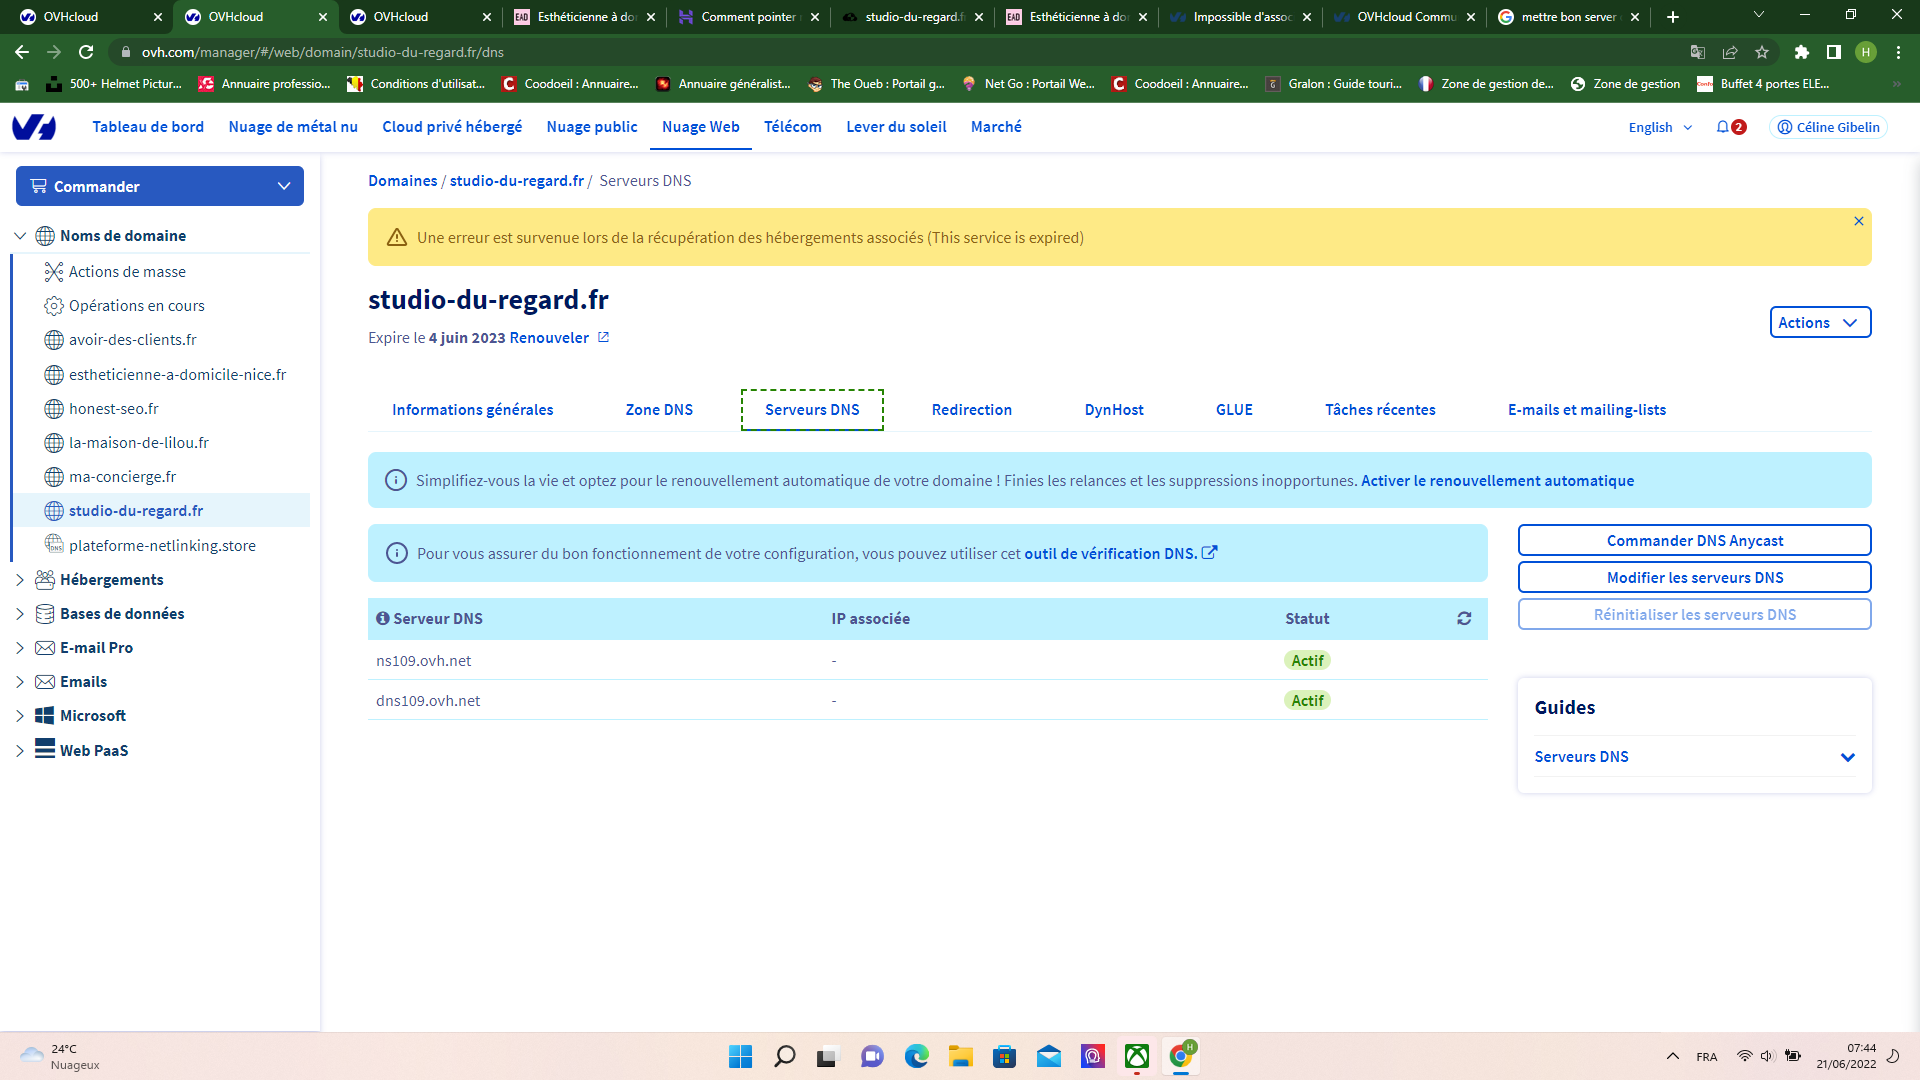This screenshot has width=1920, height=1080.
Task: Click the Chrome taskbar icon
Action: pos(1181,1056)
